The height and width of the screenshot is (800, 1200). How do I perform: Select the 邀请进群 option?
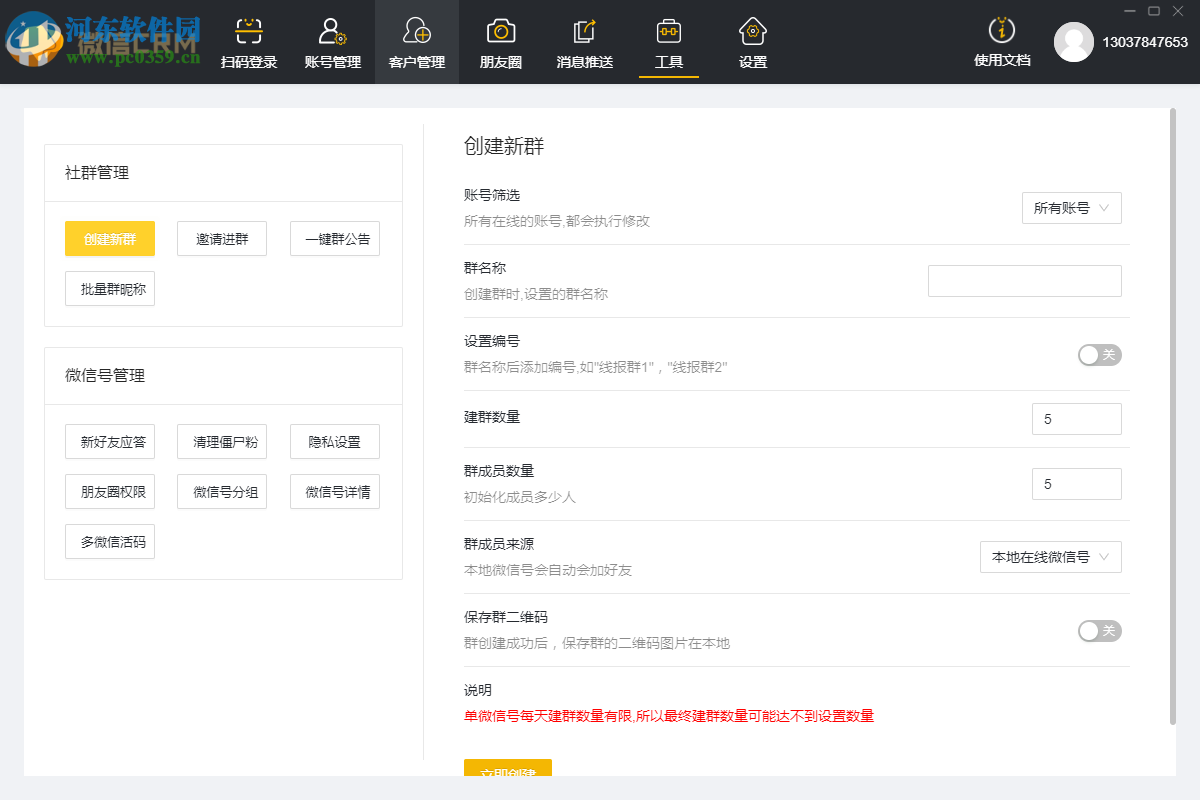coord(221,238)
